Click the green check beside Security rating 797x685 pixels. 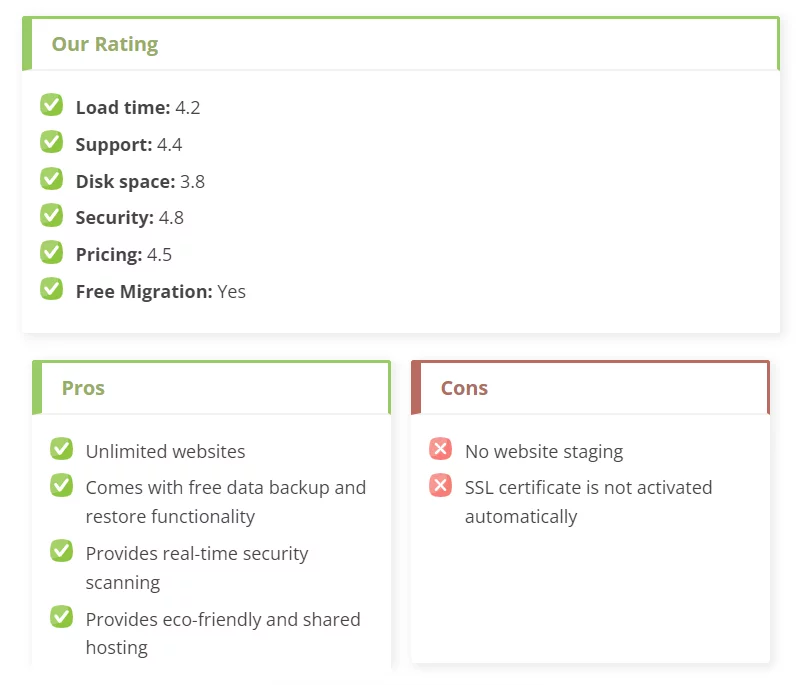click(x=51, y=215)
